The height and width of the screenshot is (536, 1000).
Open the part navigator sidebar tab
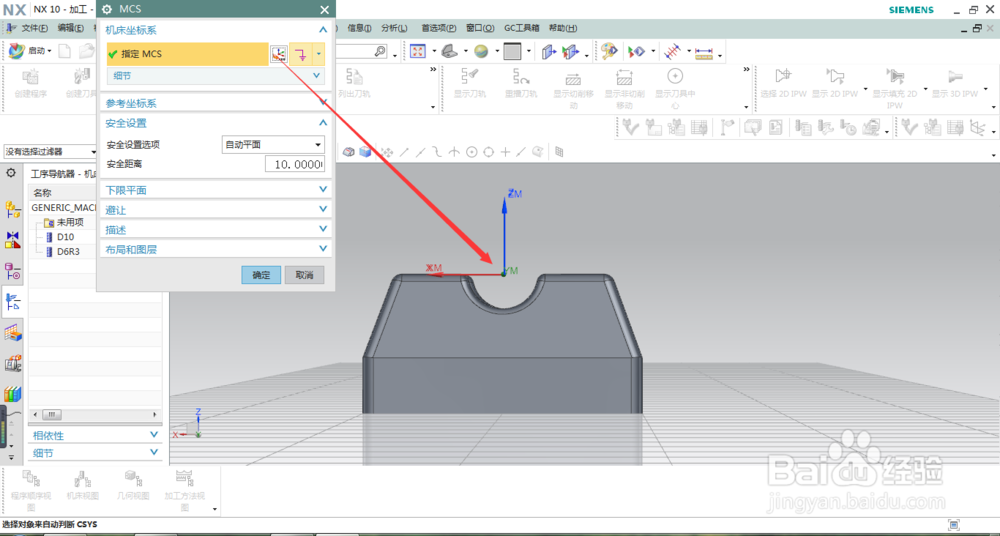coord(12,271)
